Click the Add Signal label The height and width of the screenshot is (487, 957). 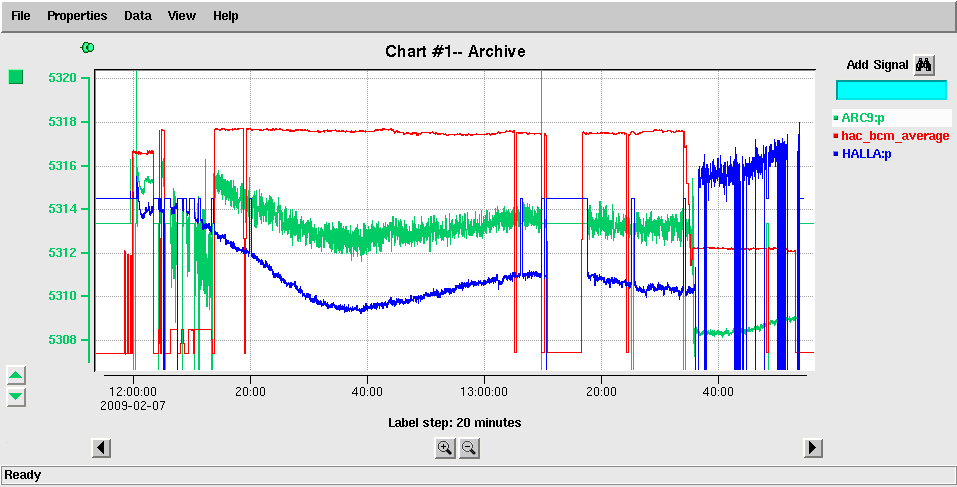(x=878, y=65)
